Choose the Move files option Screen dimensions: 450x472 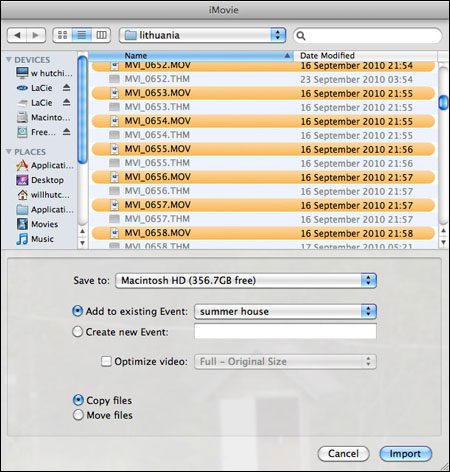pos(78,415)
